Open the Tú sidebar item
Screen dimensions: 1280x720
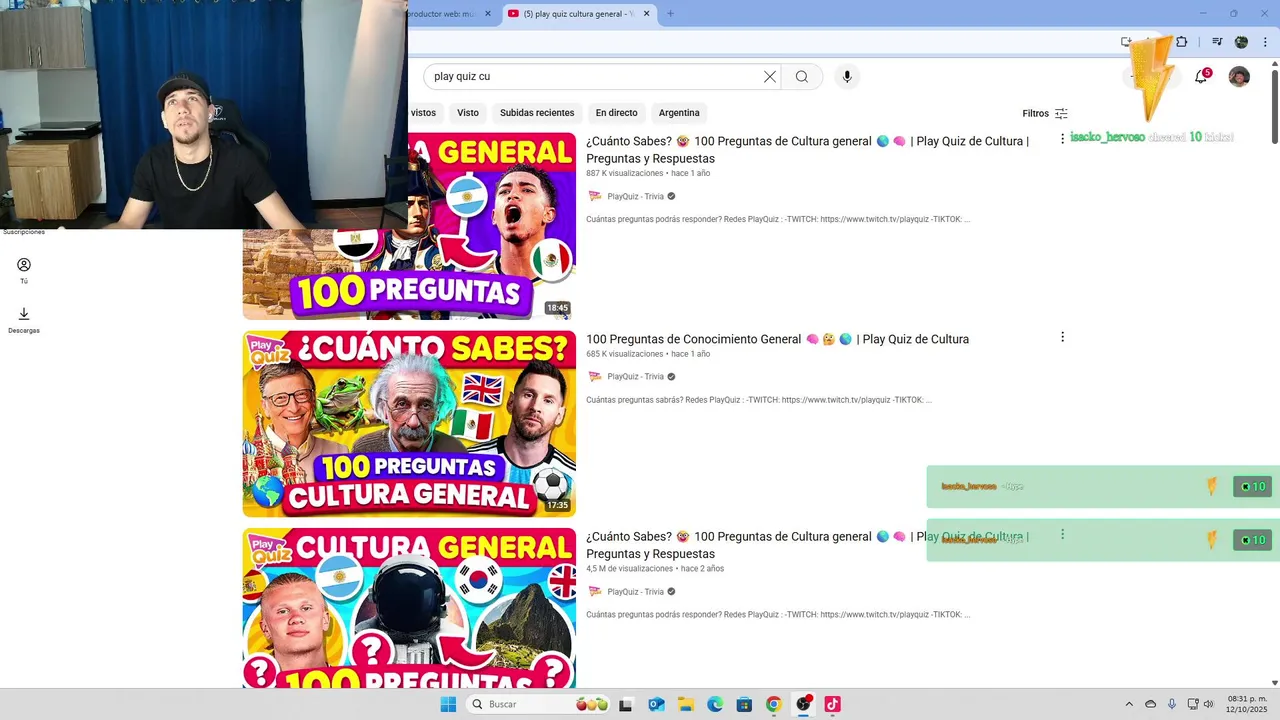point(24,271)
